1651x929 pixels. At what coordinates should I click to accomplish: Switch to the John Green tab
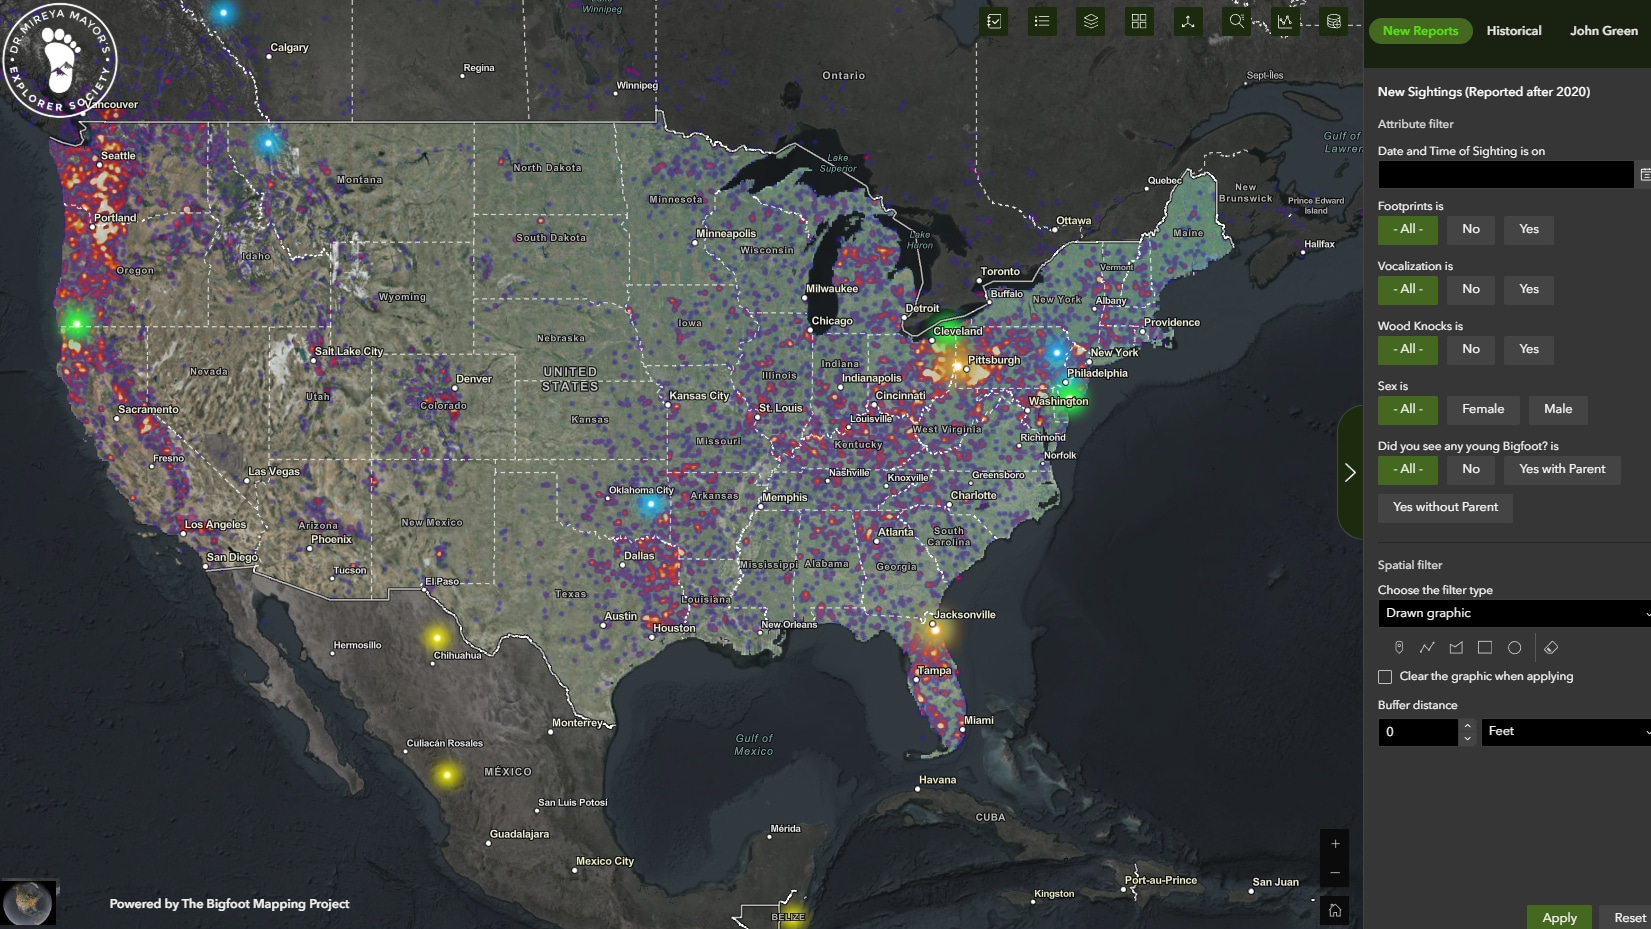coord(1603,31)
